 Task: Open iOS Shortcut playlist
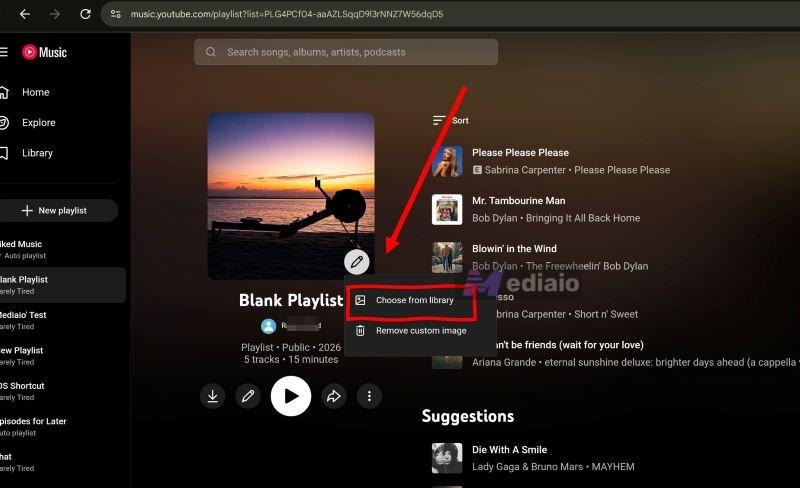pyautogui.click(x=61, y=391)
